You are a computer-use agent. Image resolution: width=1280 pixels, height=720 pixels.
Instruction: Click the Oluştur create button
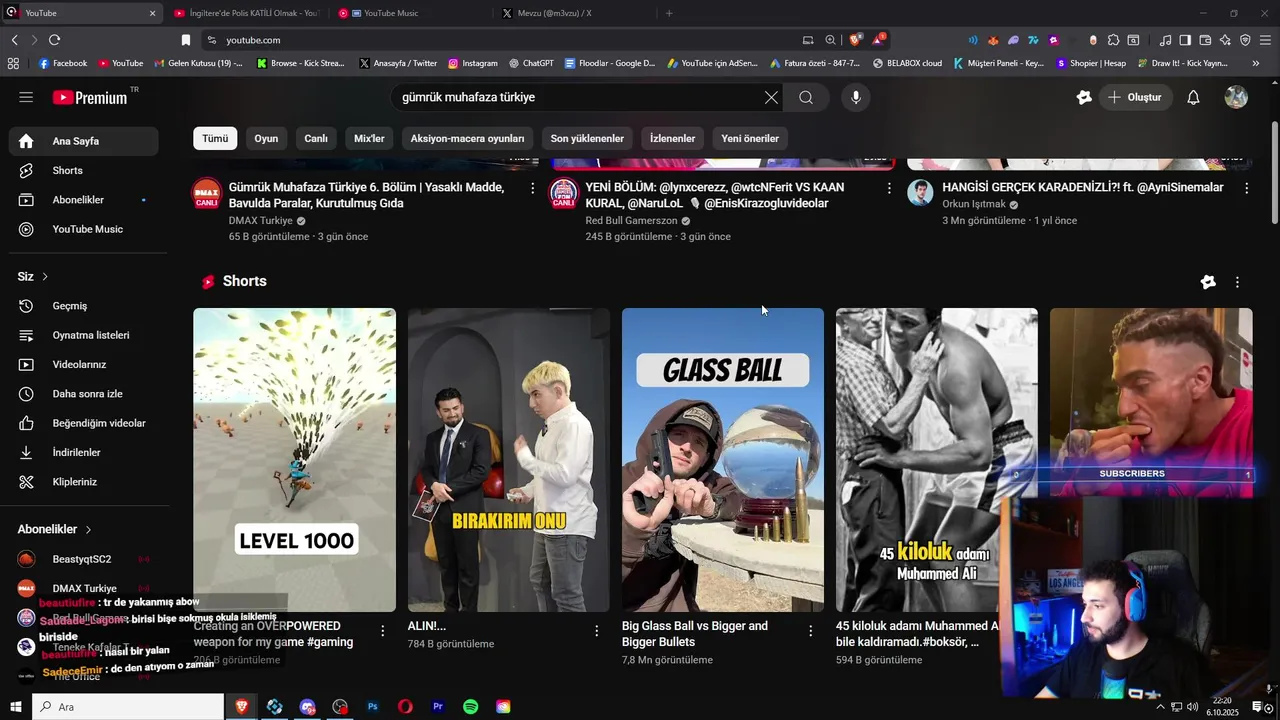tap(1135, 97)
